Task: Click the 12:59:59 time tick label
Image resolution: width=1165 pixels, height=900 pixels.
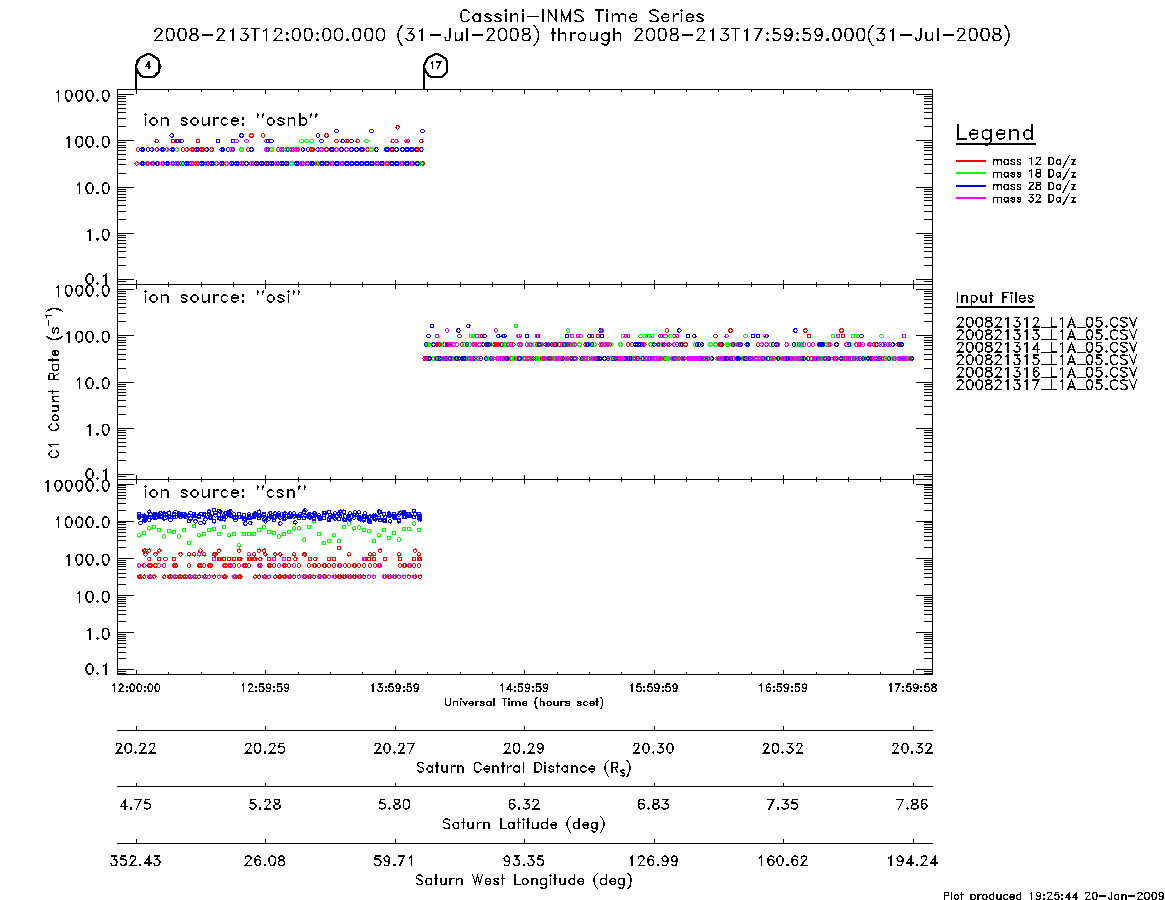Action: coord(265,688)
